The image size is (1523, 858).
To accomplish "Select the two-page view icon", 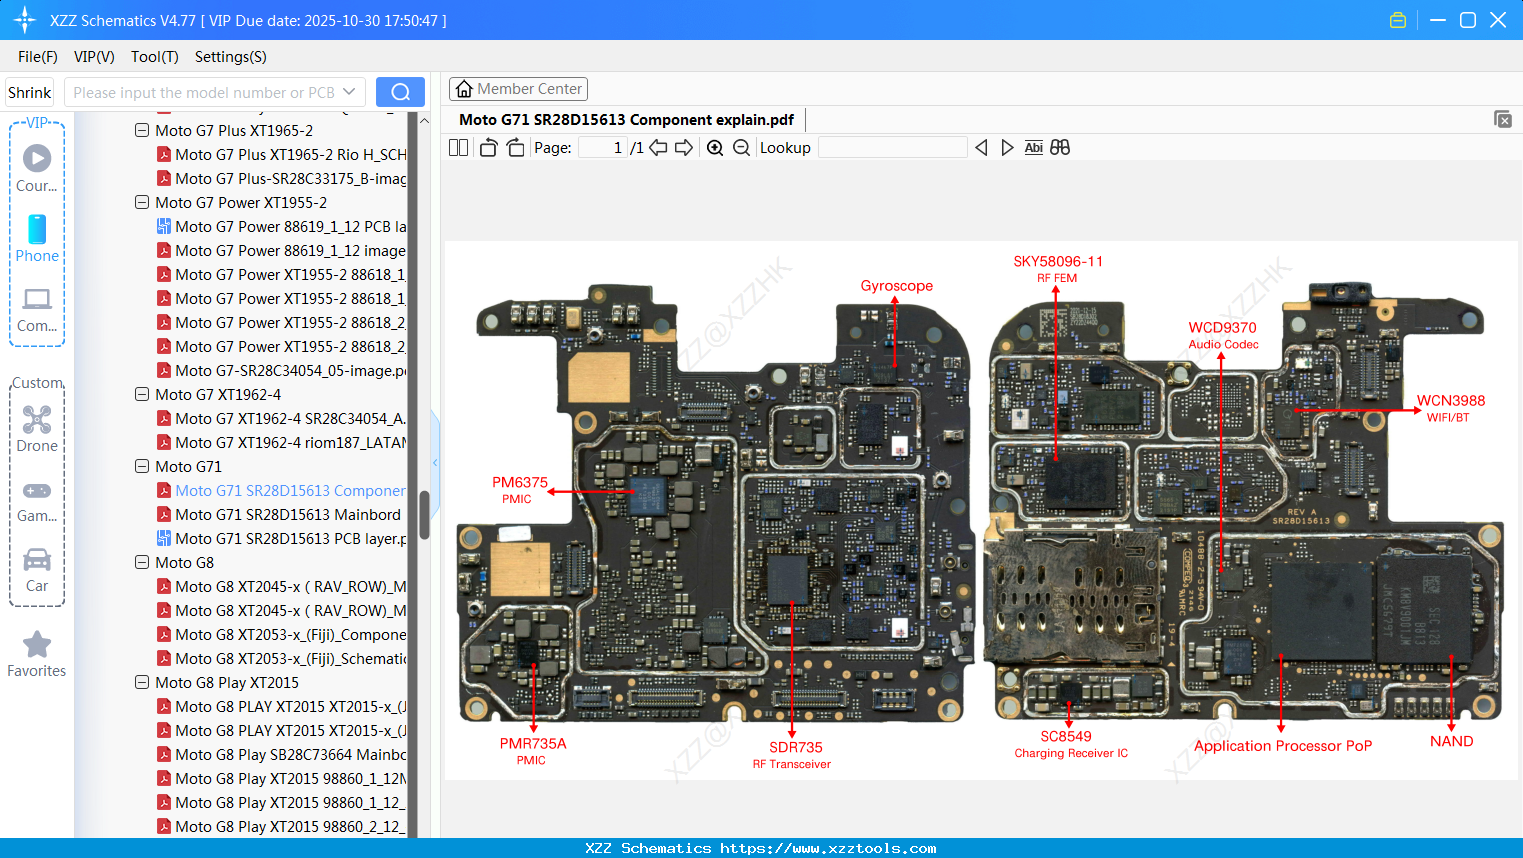I will 458,147.
